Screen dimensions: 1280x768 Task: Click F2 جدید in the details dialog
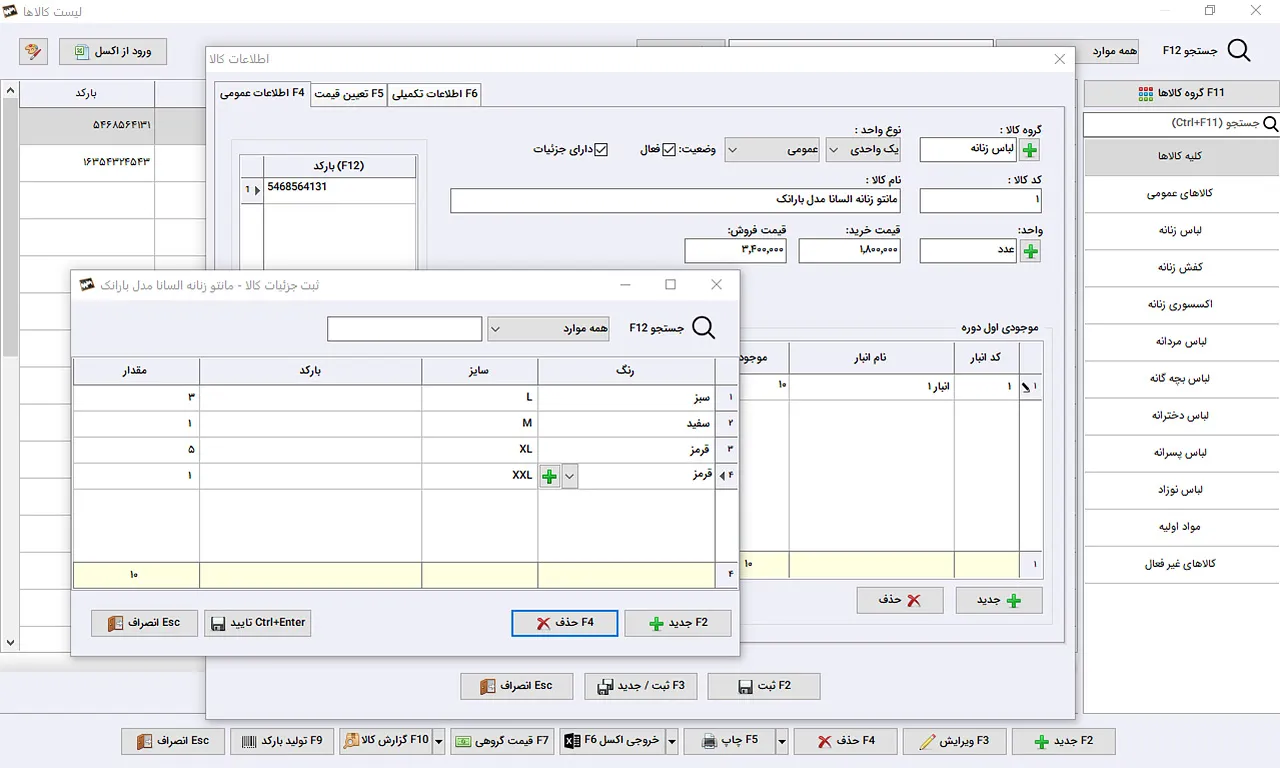pyautogui.click(x=678, y=623)
